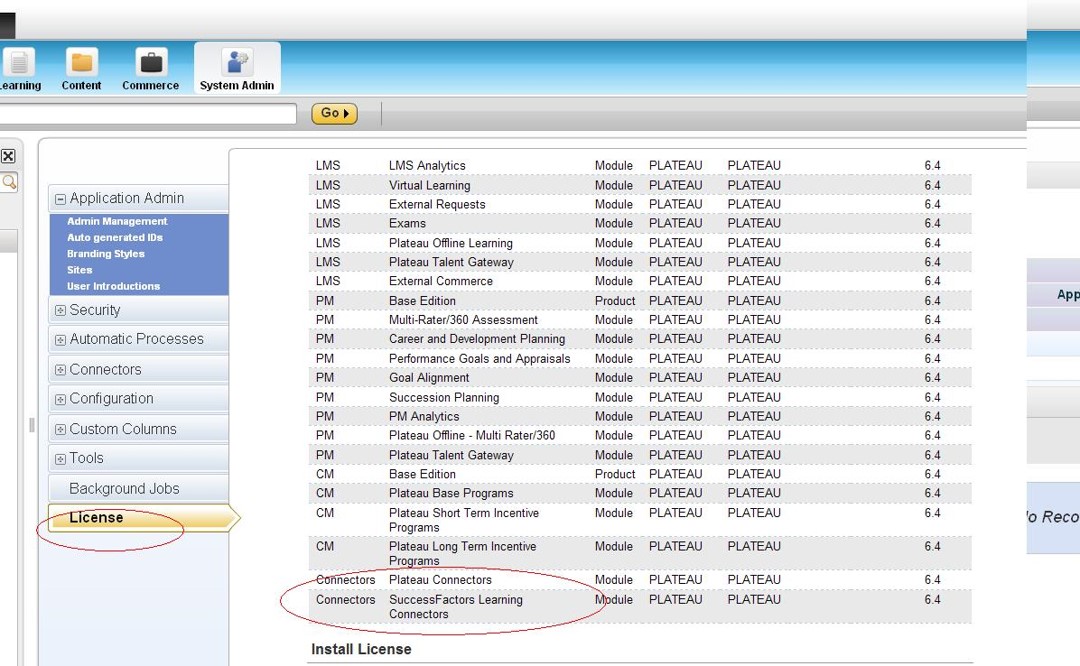This screenshot has height=666, width=1080.
Task: Click Base Edition in the CM rows
Action: pos(422,474)
